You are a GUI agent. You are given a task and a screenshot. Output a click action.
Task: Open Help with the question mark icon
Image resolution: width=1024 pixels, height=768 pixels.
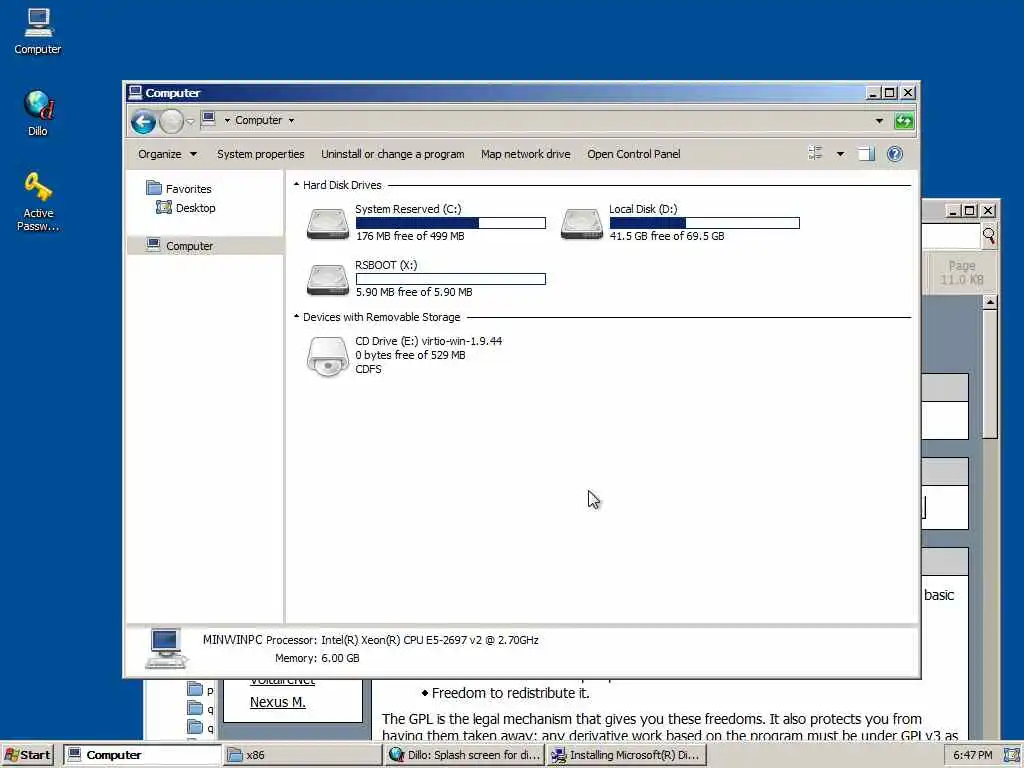point(895,153)
